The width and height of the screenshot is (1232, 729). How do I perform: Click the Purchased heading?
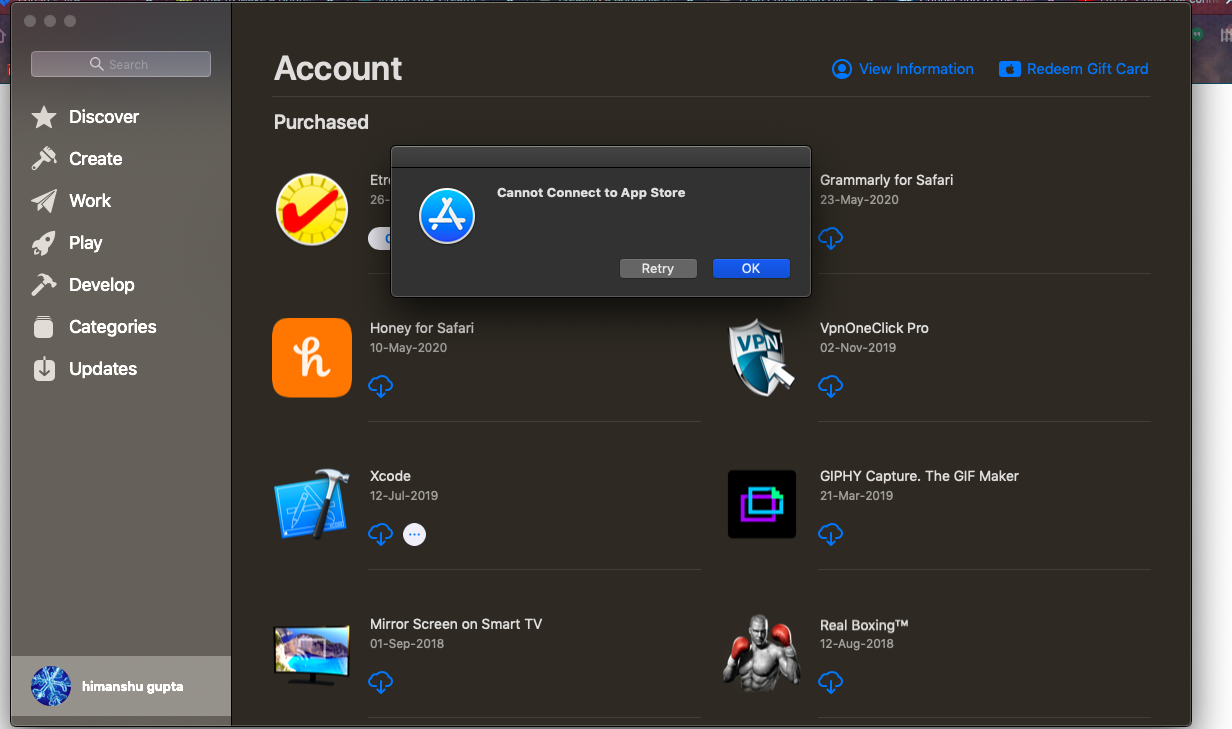click(x=321, y=122)
